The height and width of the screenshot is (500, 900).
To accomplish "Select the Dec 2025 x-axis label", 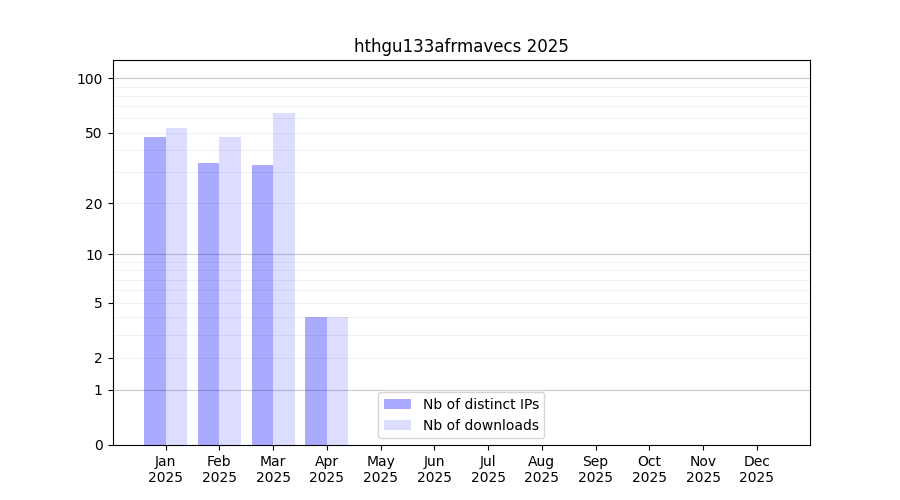I will click(756, 469).
